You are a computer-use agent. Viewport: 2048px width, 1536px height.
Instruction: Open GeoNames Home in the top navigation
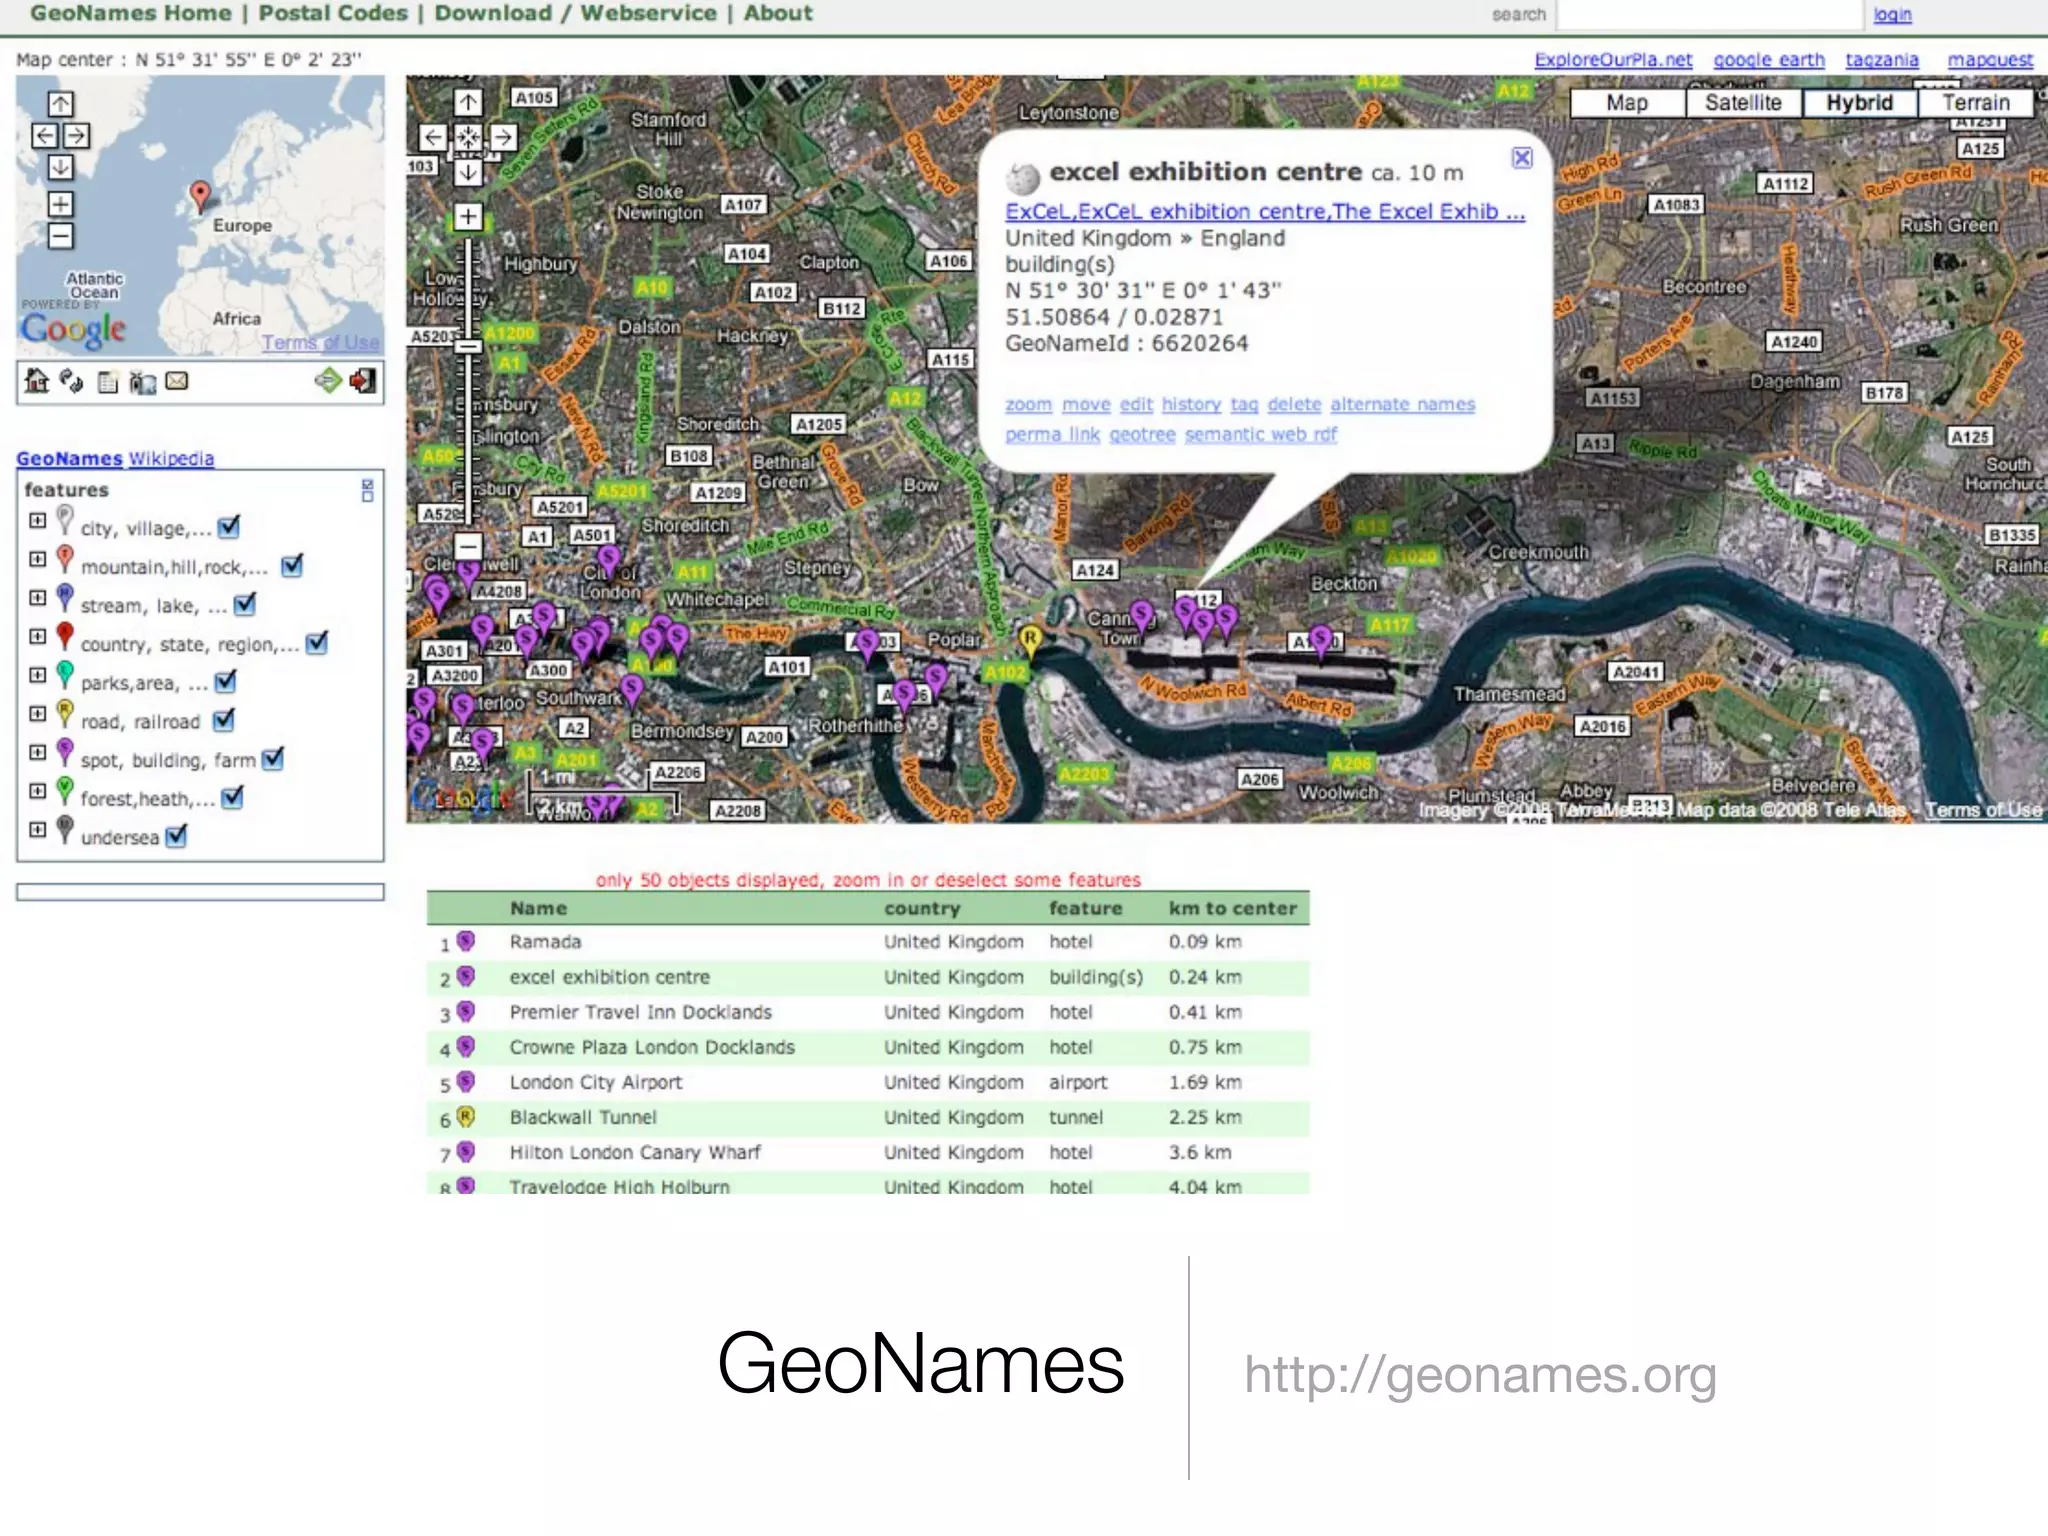coord(131,13)
